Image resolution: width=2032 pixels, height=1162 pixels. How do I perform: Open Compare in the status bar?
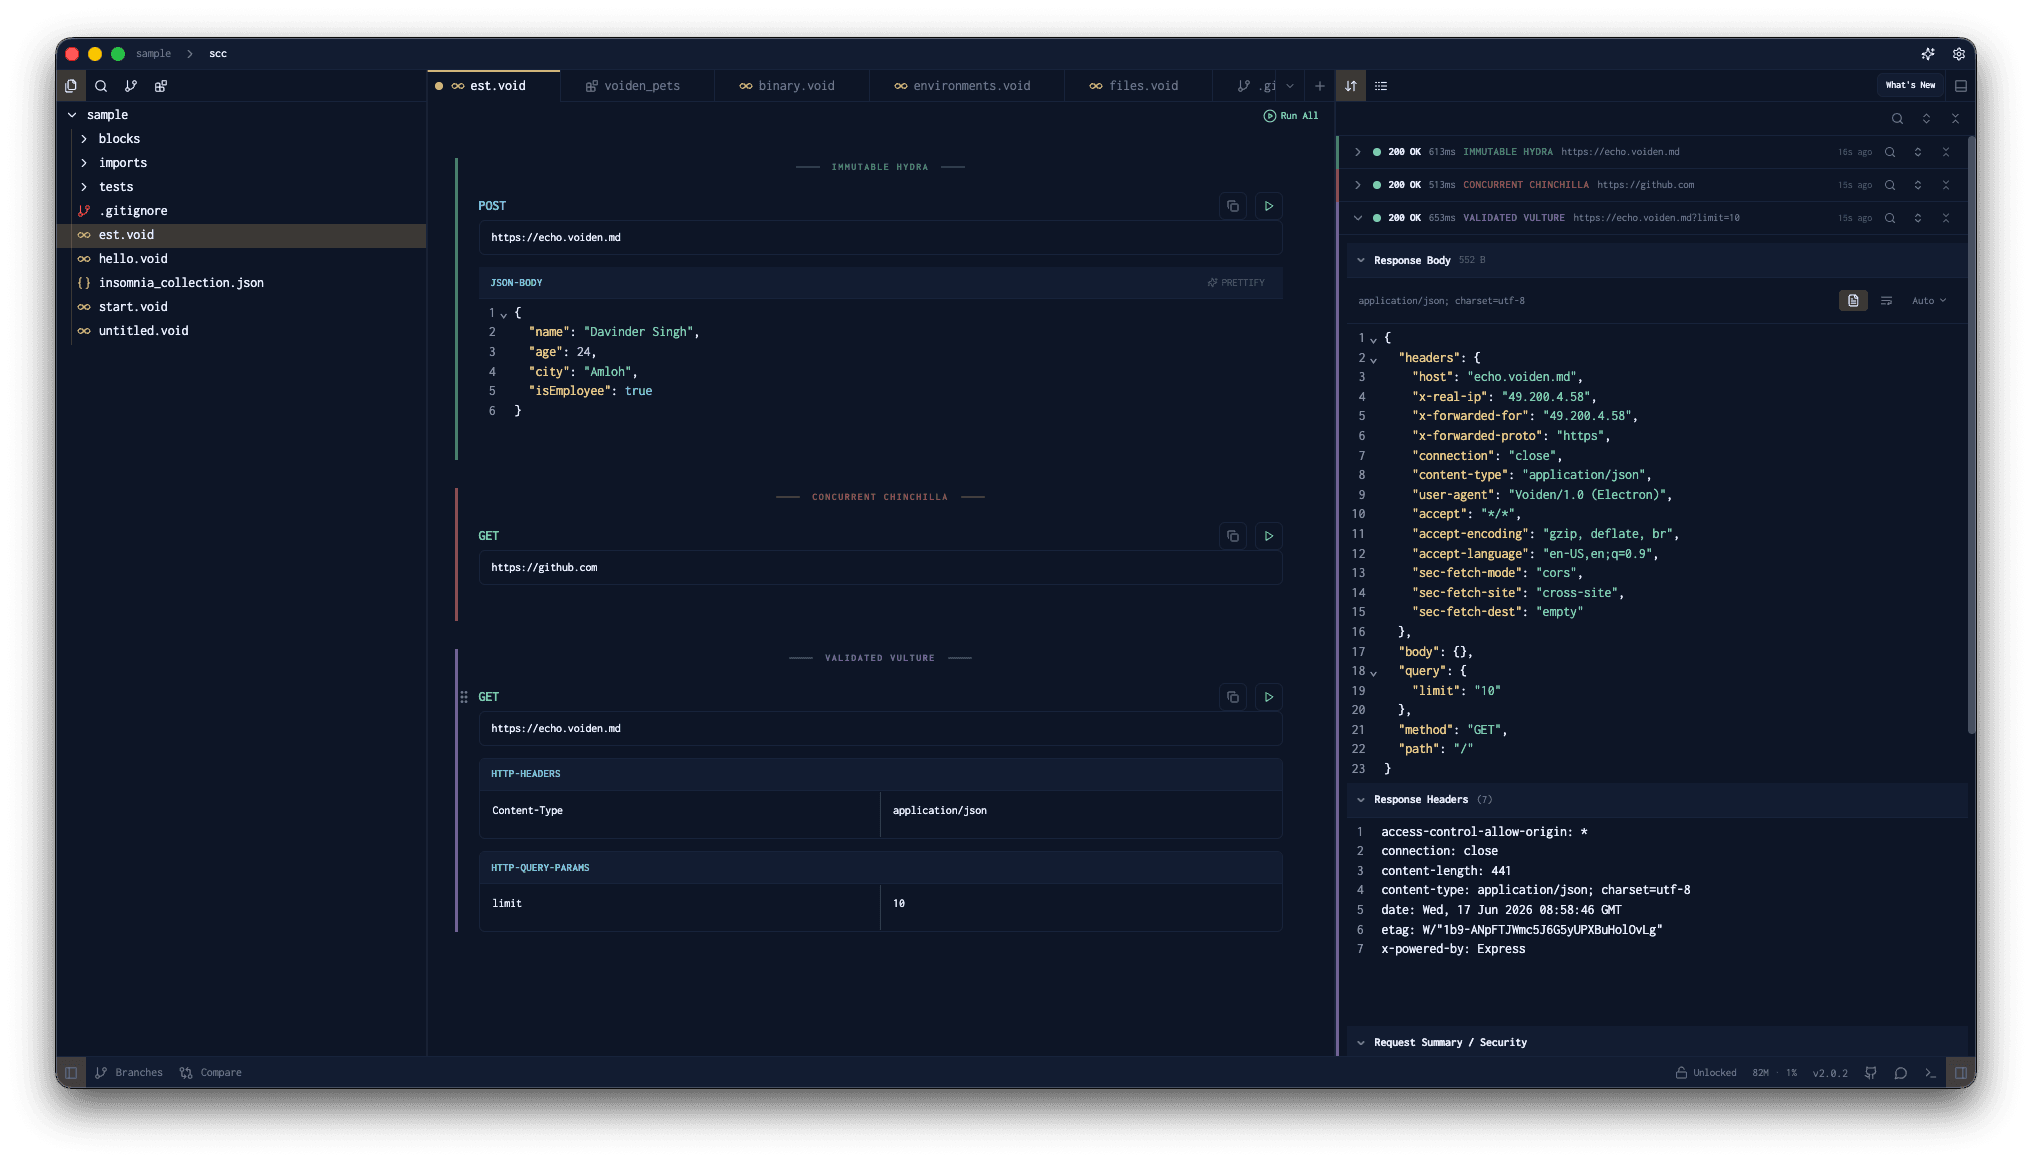[211, 1073]
